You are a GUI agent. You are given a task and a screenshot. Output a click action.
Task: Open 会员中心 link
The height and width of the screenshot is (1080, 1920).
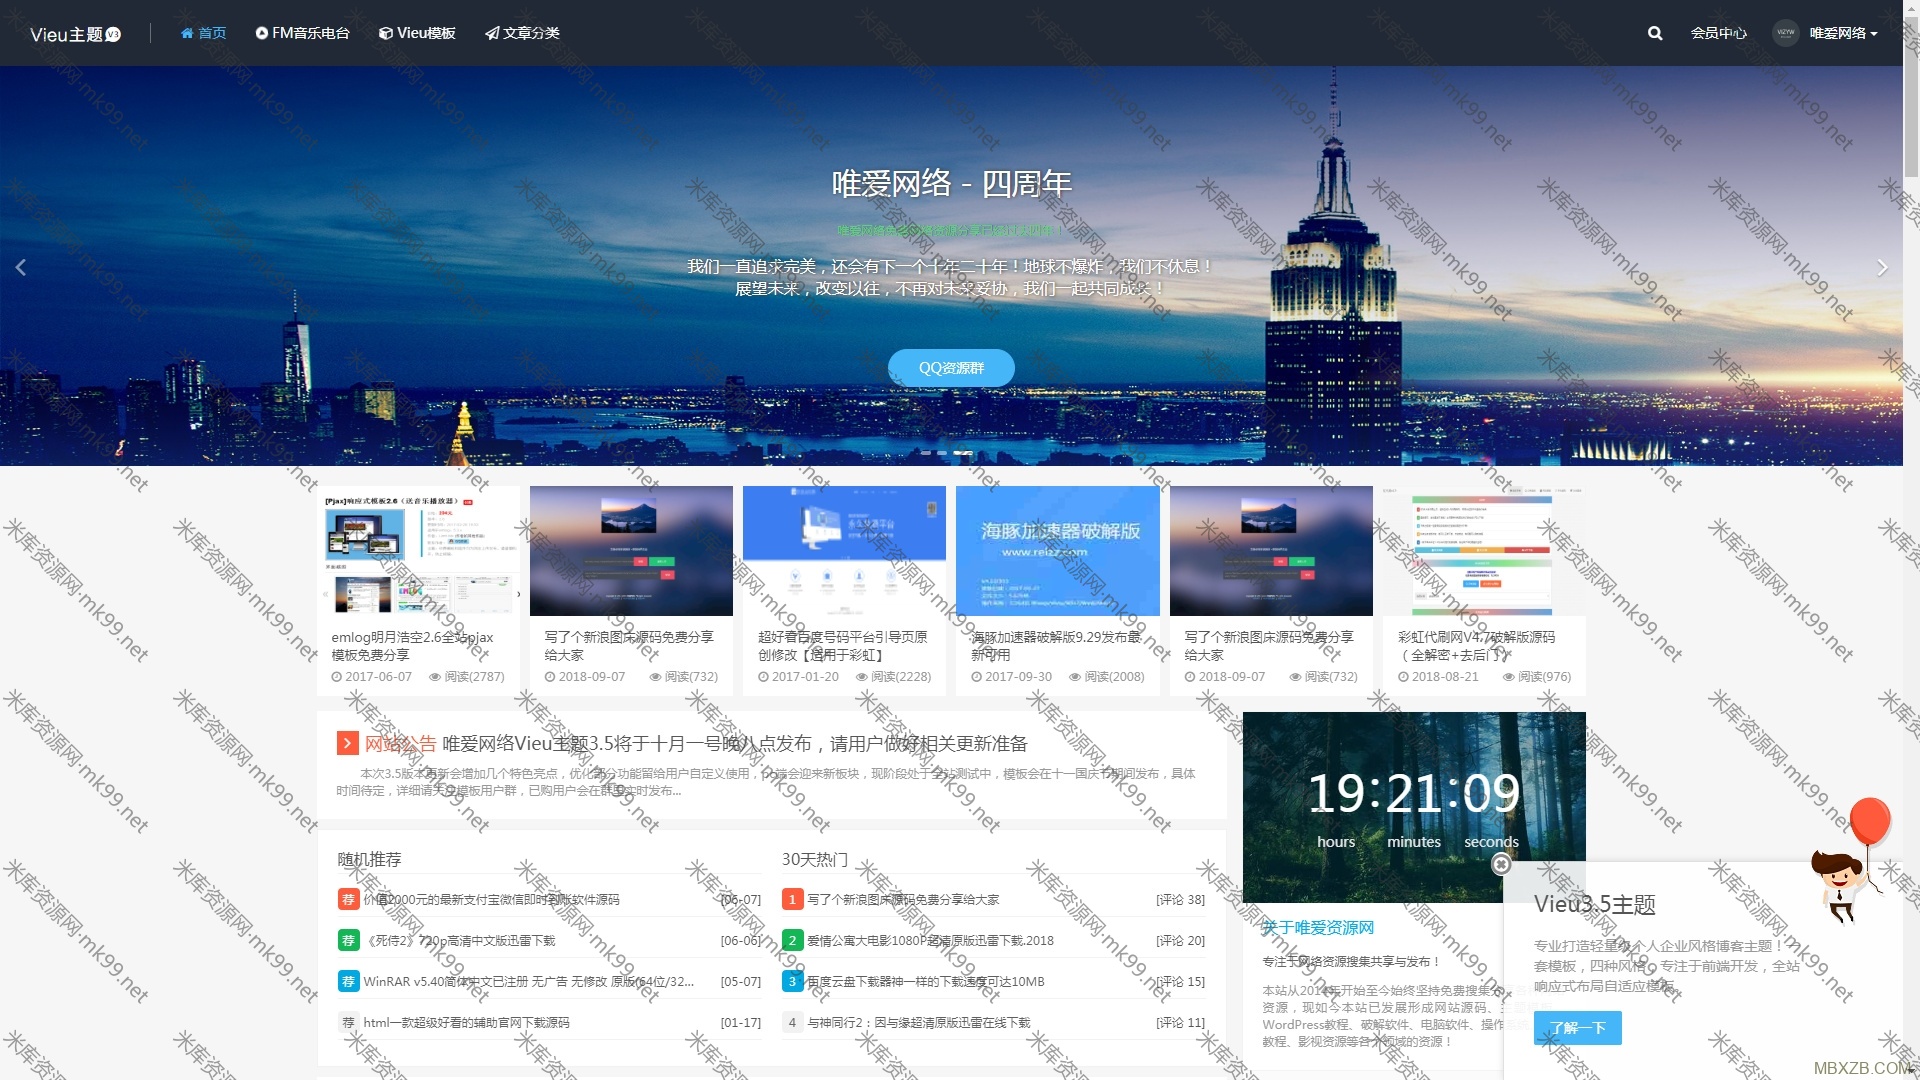point(1718,33)
